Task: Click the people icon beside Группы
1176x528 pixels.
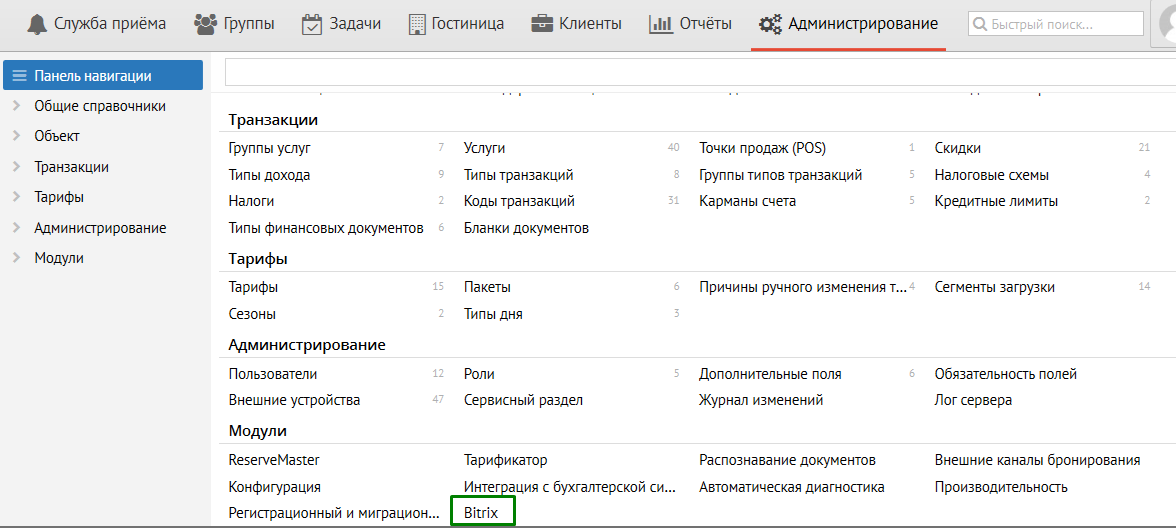Action: [x=206, y=24]
